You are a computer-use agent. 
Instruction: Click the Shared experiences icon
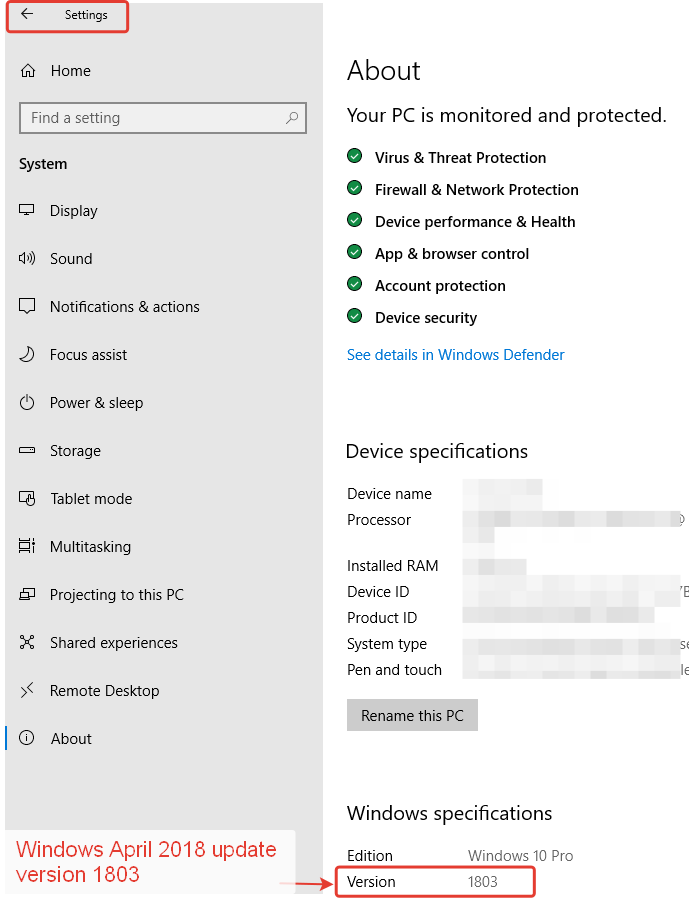[27, 642]
